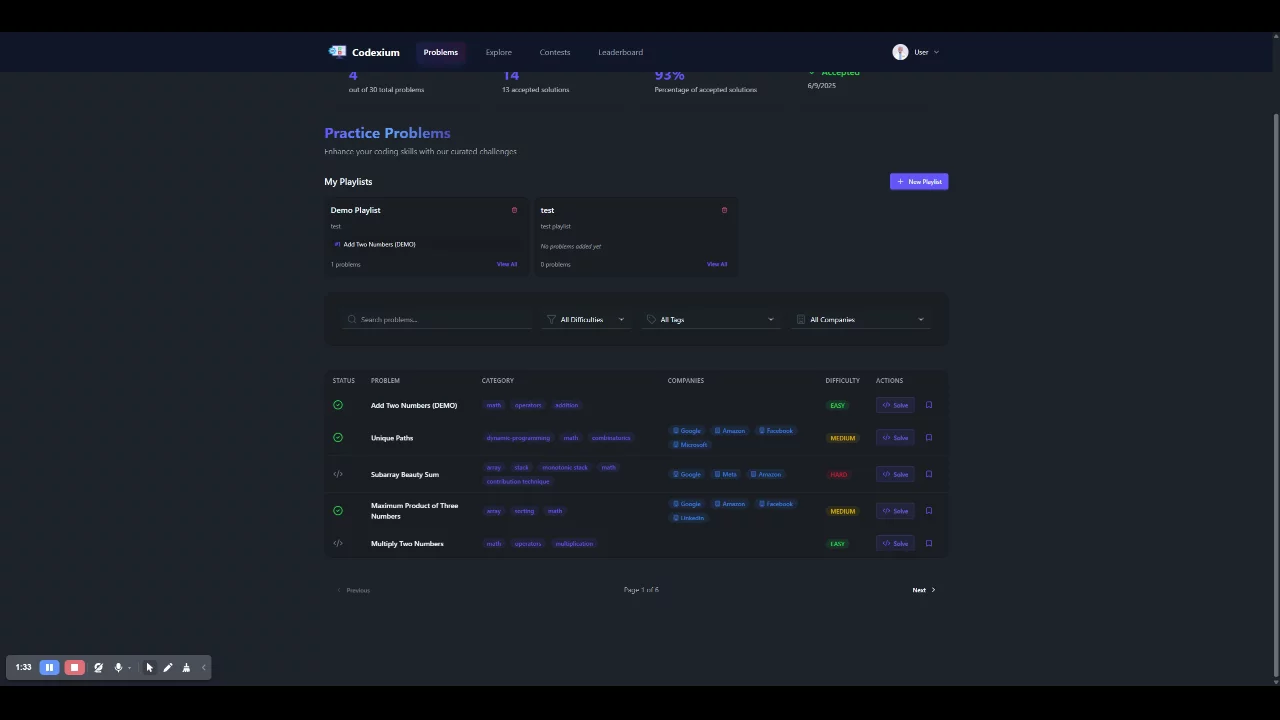Screen dimensions: 1280x720
Task: Switch to the Leaderboard tab
Action: (x=620, y=52)
